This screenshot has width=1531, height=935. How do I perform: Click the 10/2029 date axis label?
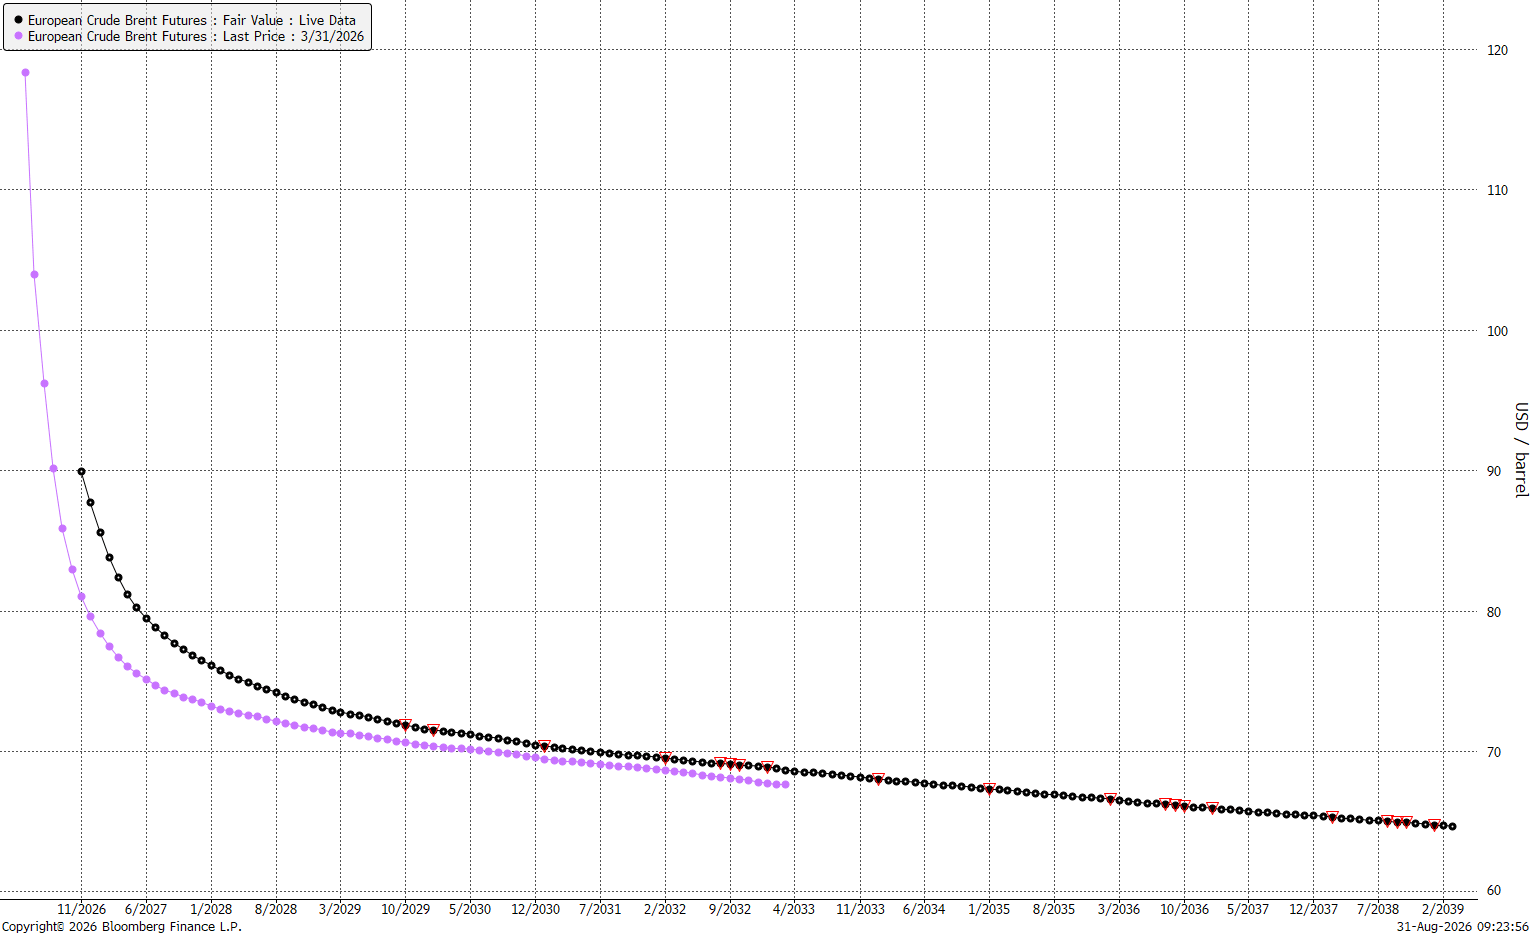(405, 909)
